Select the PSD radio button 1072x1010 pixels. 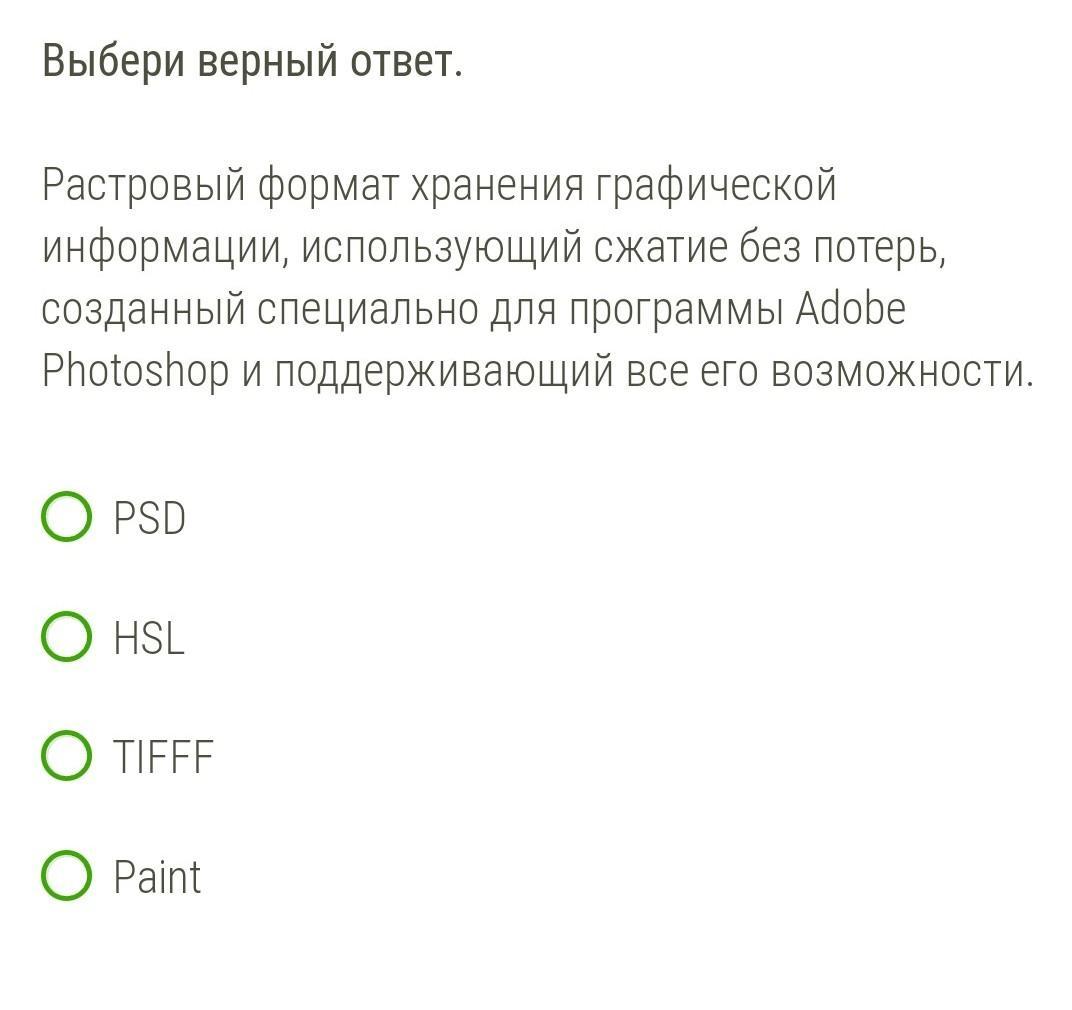coord(66,517)
